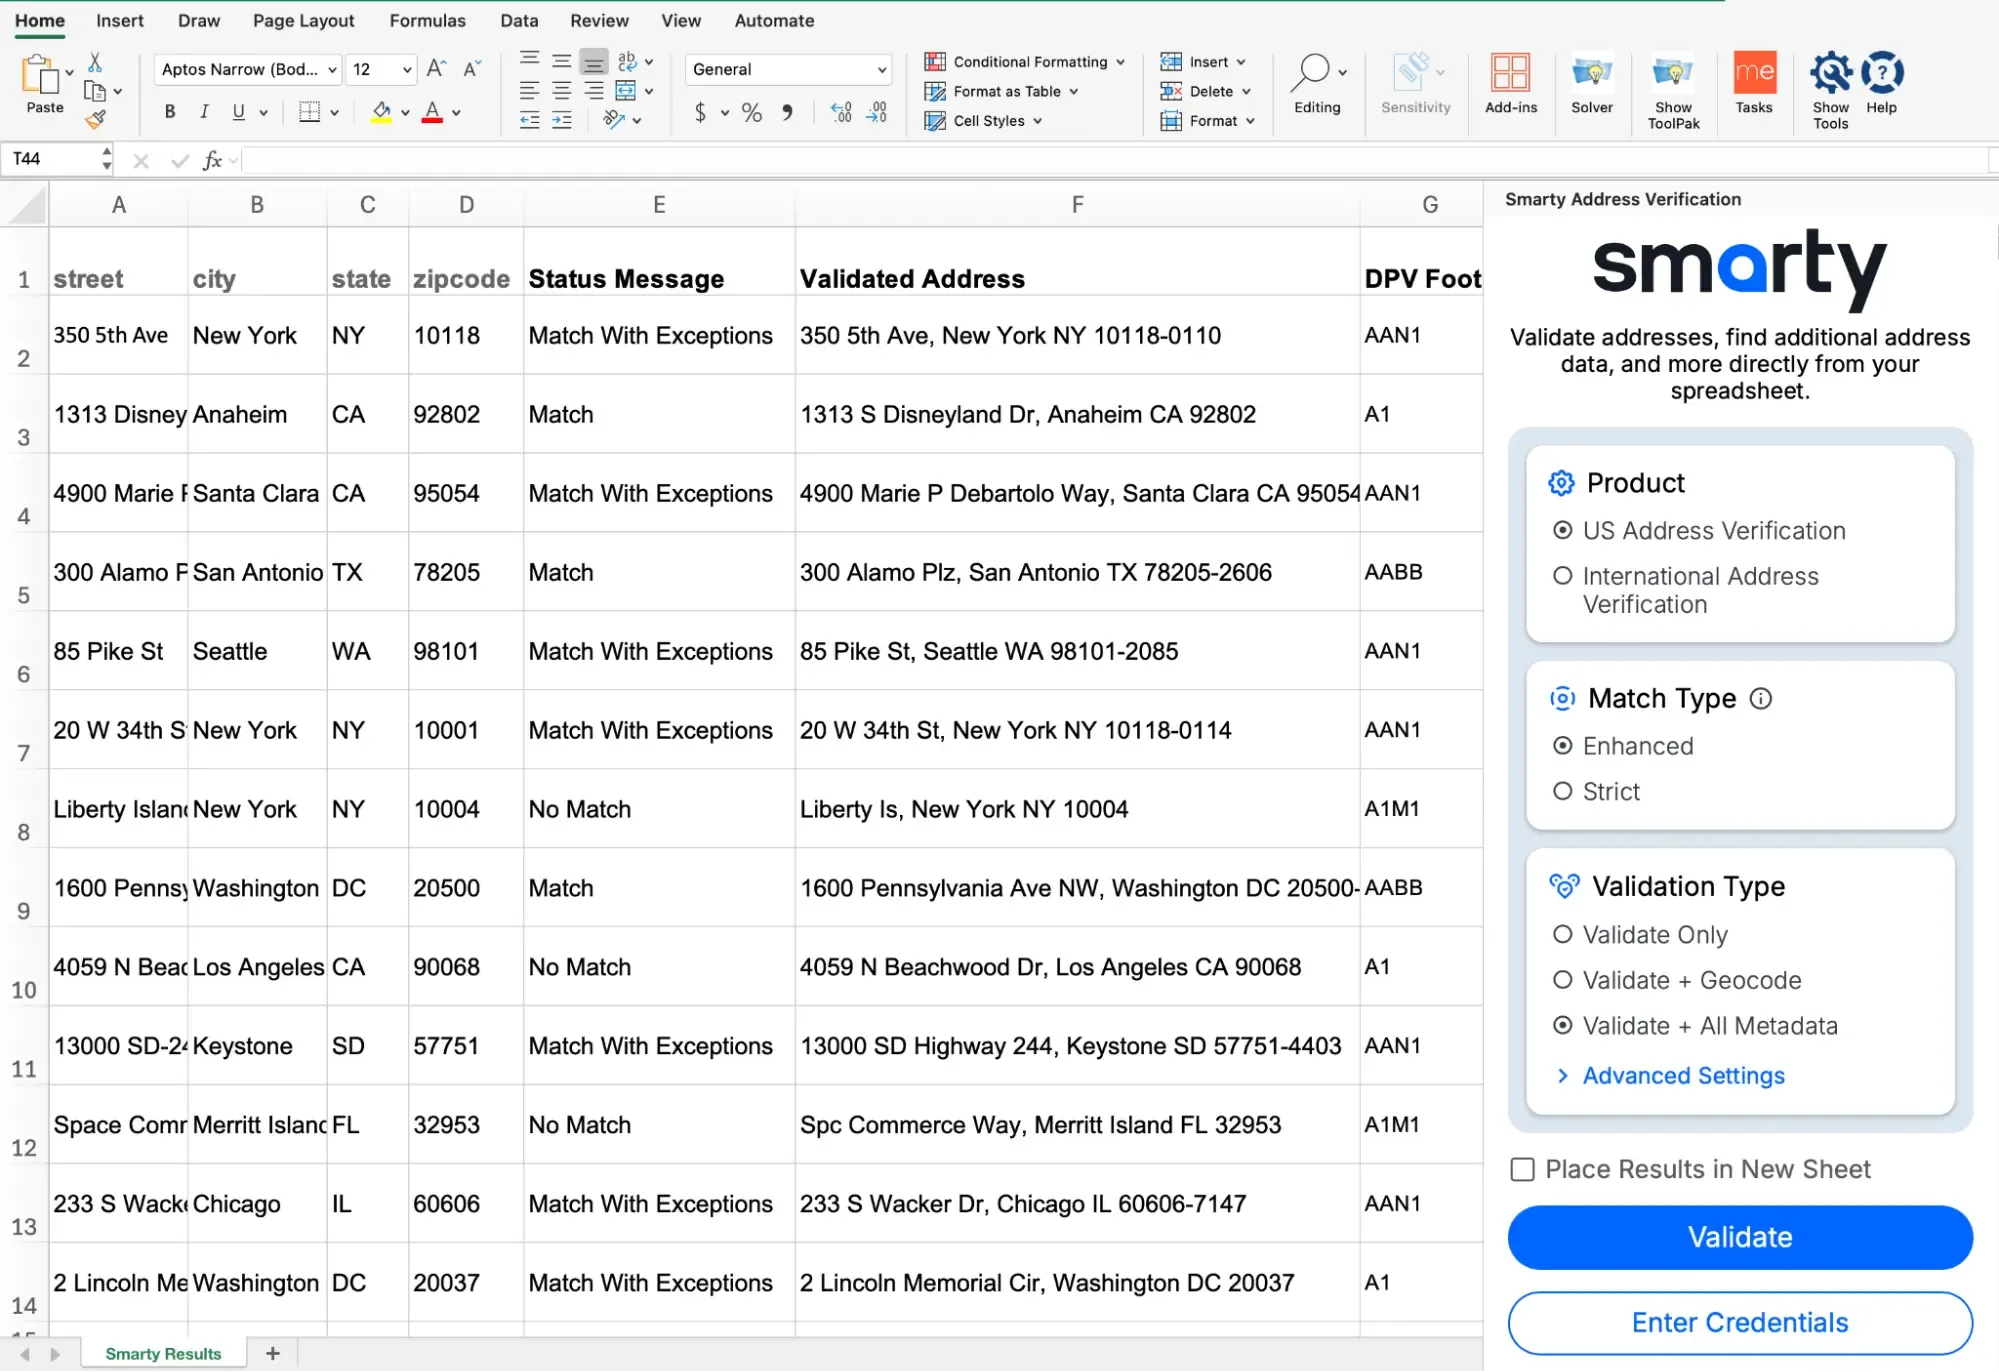This screenshot has height=1372, width=1999.
Task: Switch to the Draw ribbon tab
Action: coord(199,20)
